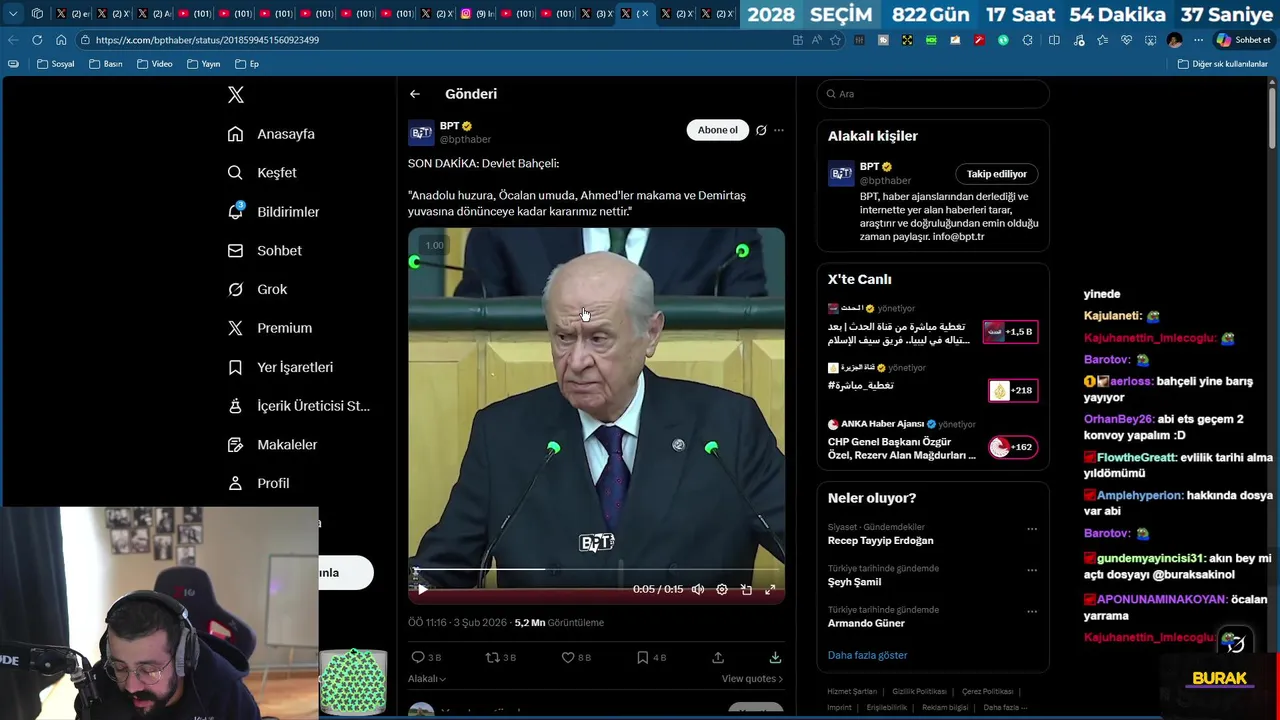Click the X logo in sidebar
1280x720 pixels.
tap(236, 95)
